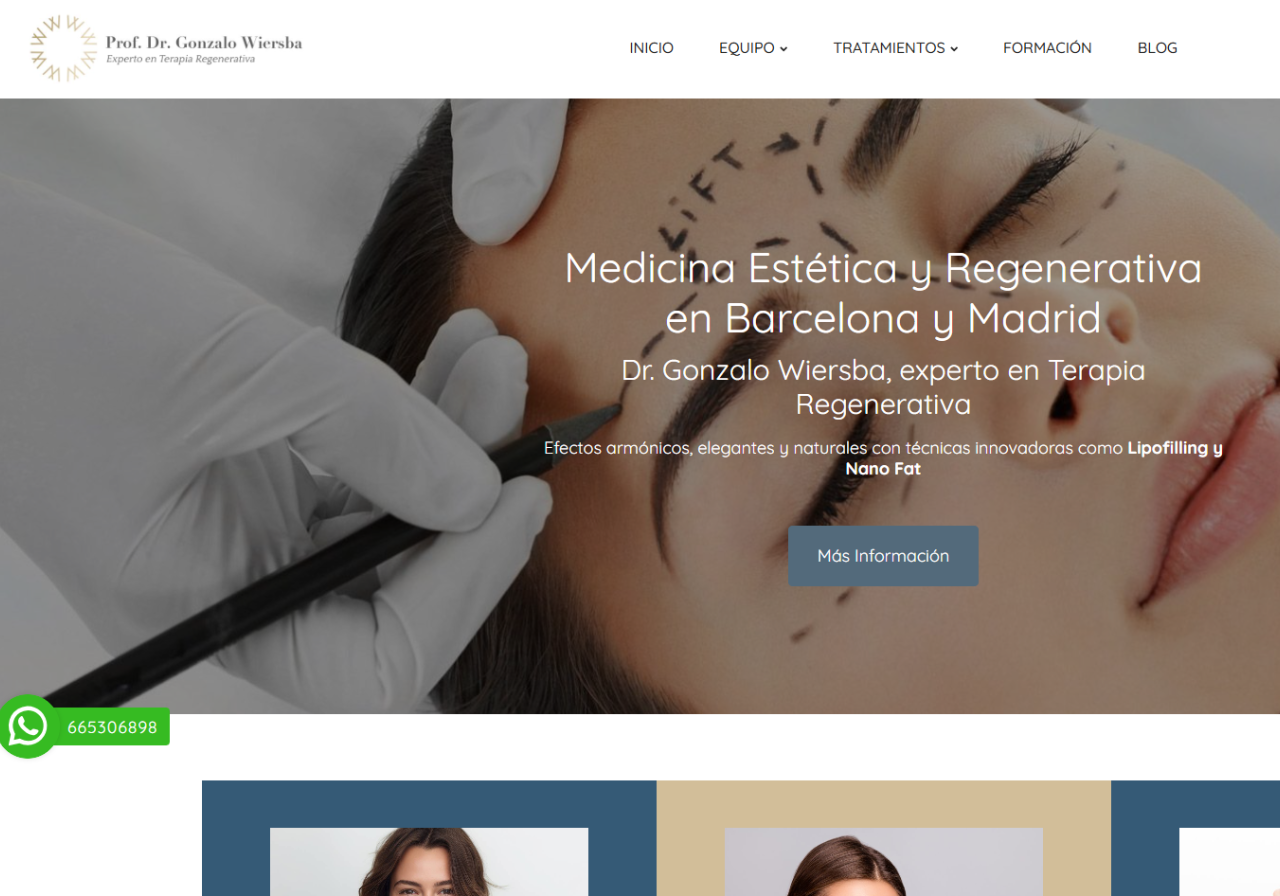
Task: Click the Lipofilling y Nano Fat bold text
Action: tap(1034, 458)
